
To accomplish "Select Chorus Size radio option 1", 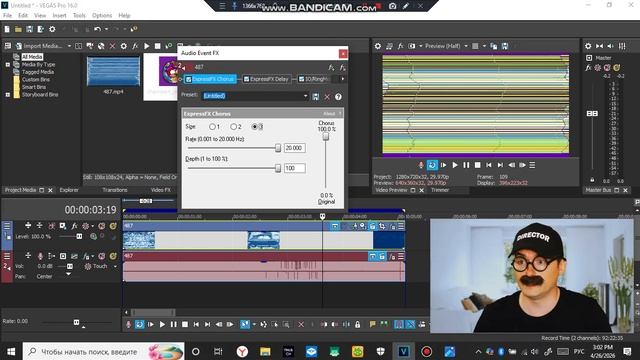I will click(x=212, y=127).
